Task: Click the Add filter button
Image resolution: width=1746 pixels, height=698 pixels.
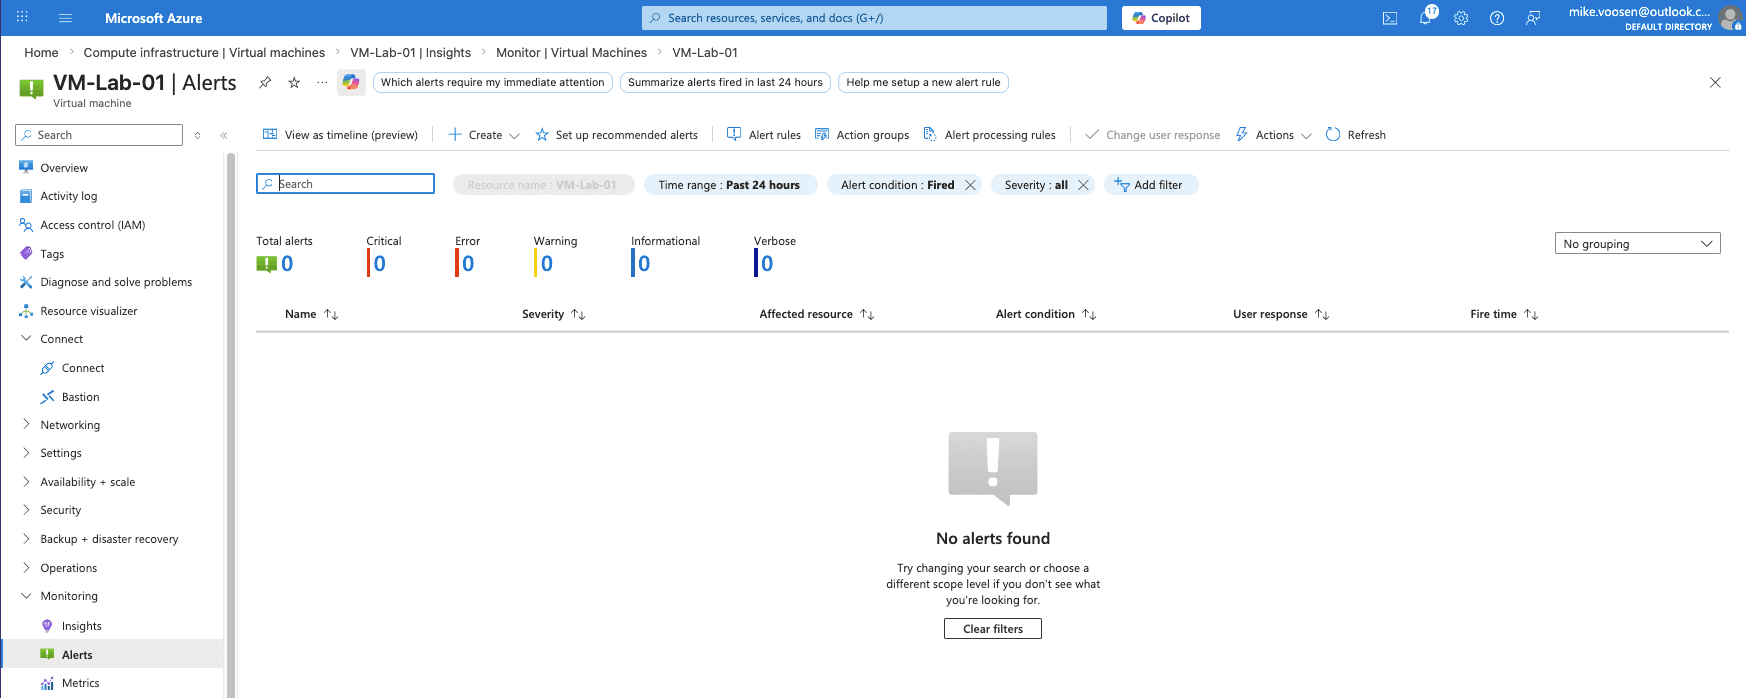Action: (x=1150, y=185)
